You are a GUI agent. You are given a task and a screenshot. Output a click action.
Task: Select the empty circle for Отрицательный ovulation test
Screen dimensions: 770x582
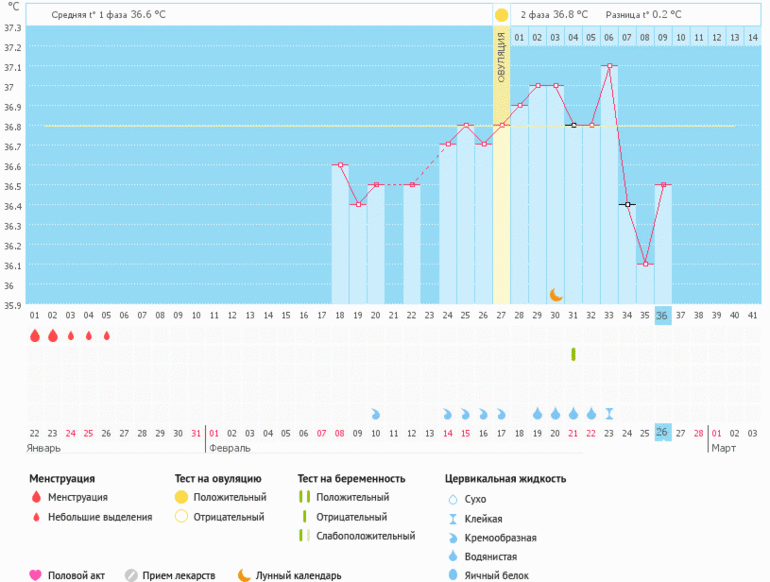point(181,517)
